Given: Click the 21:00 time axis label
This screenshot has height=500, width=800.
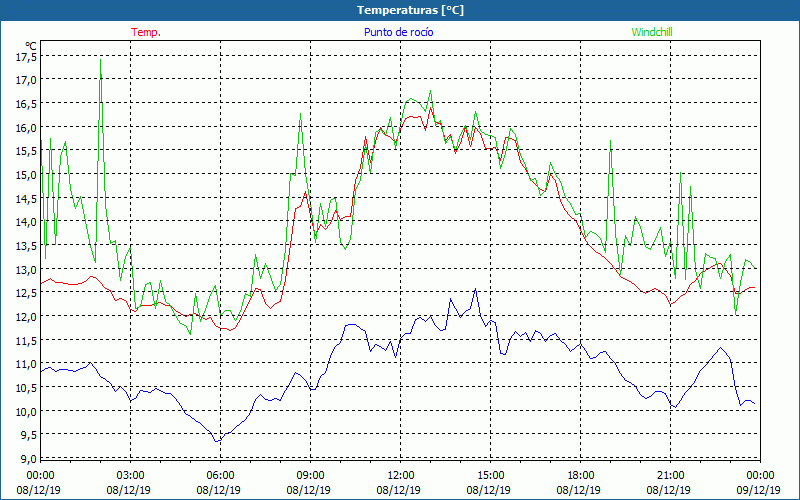Looking at the screenshot, I should [670, 476].
